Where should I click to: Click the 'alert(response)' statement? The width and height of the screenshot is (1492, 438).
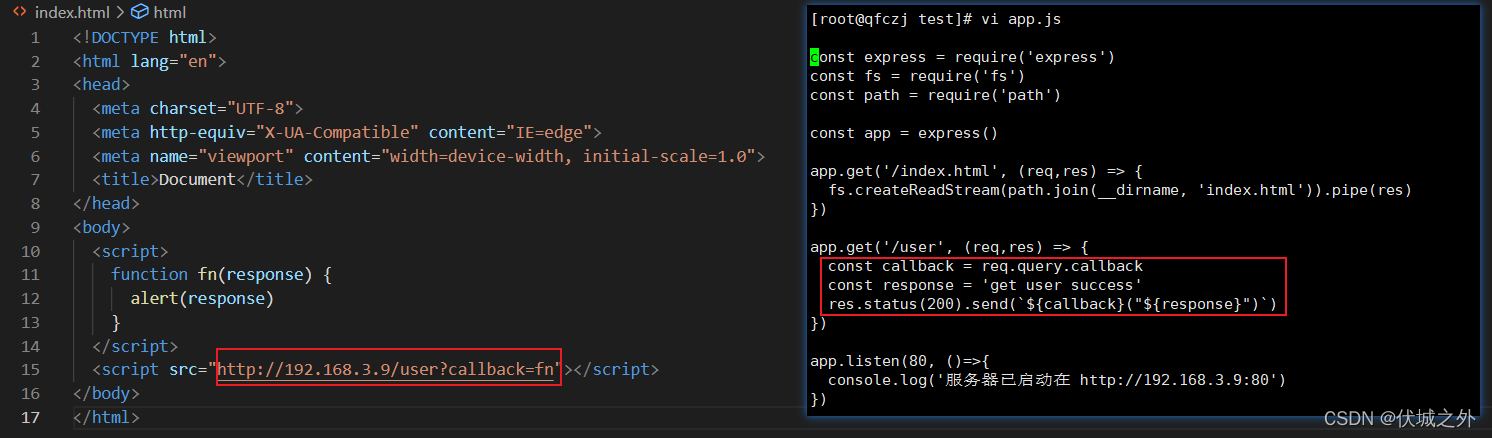pyautogui.click(x=202, y=298)
